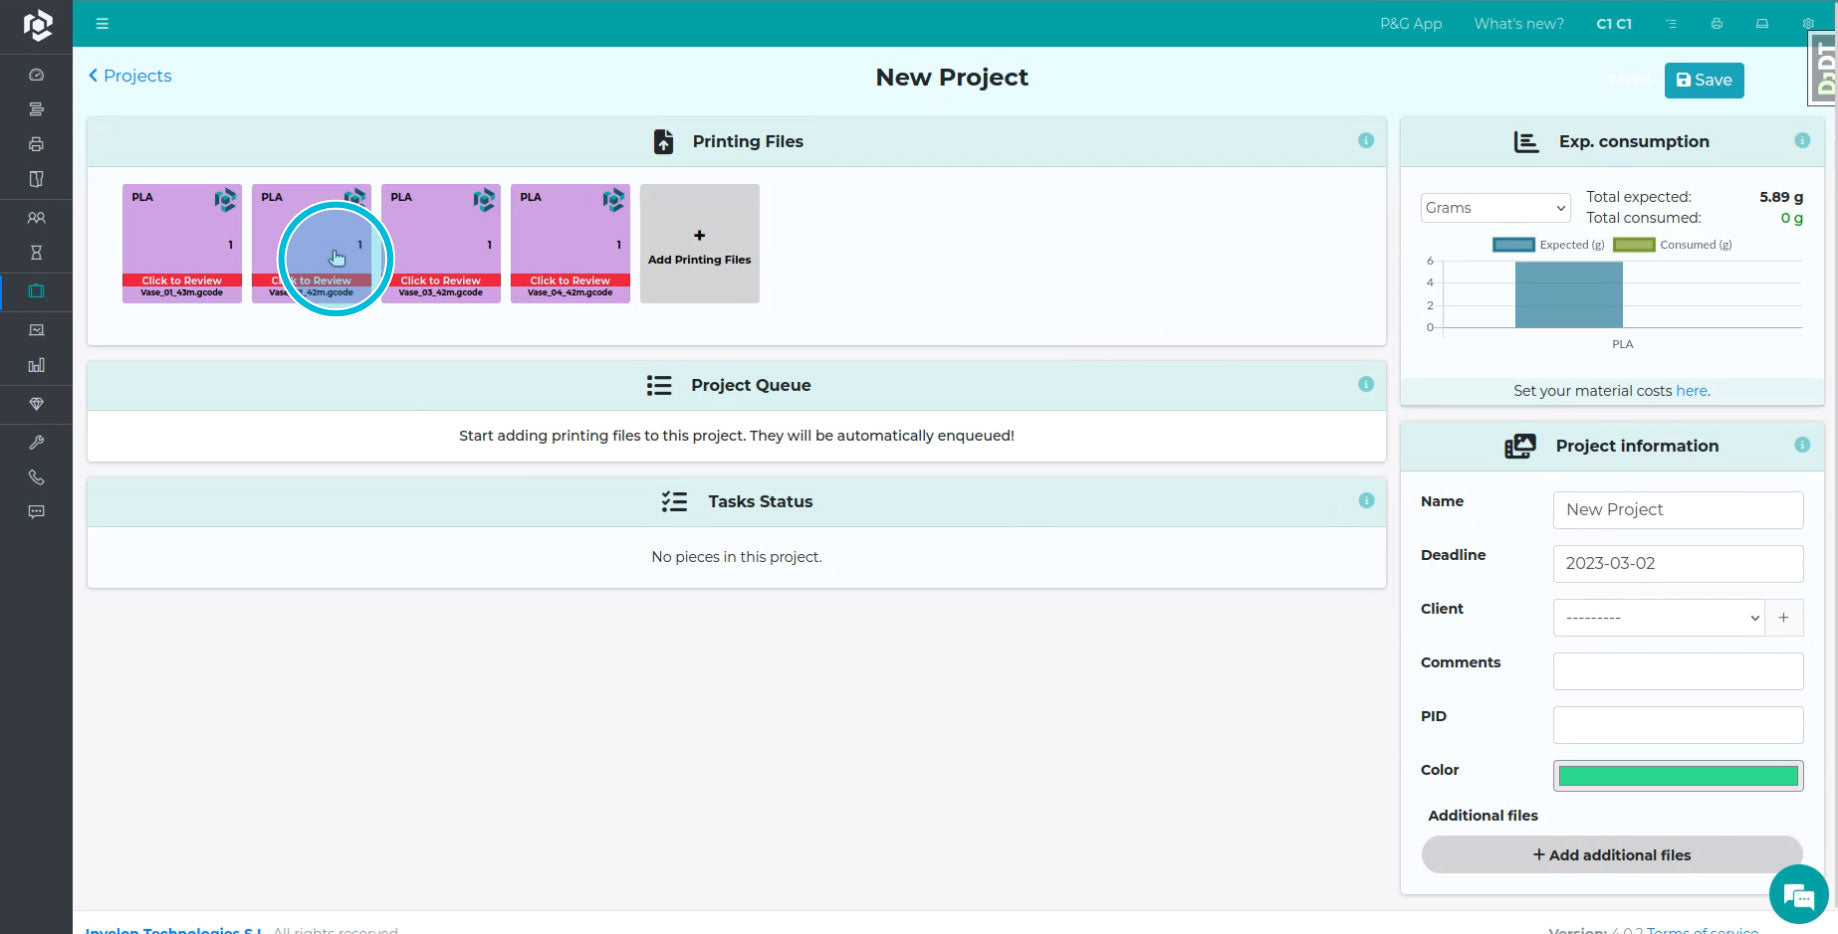Open the printers icon in left sidebar

coord(36,144)
